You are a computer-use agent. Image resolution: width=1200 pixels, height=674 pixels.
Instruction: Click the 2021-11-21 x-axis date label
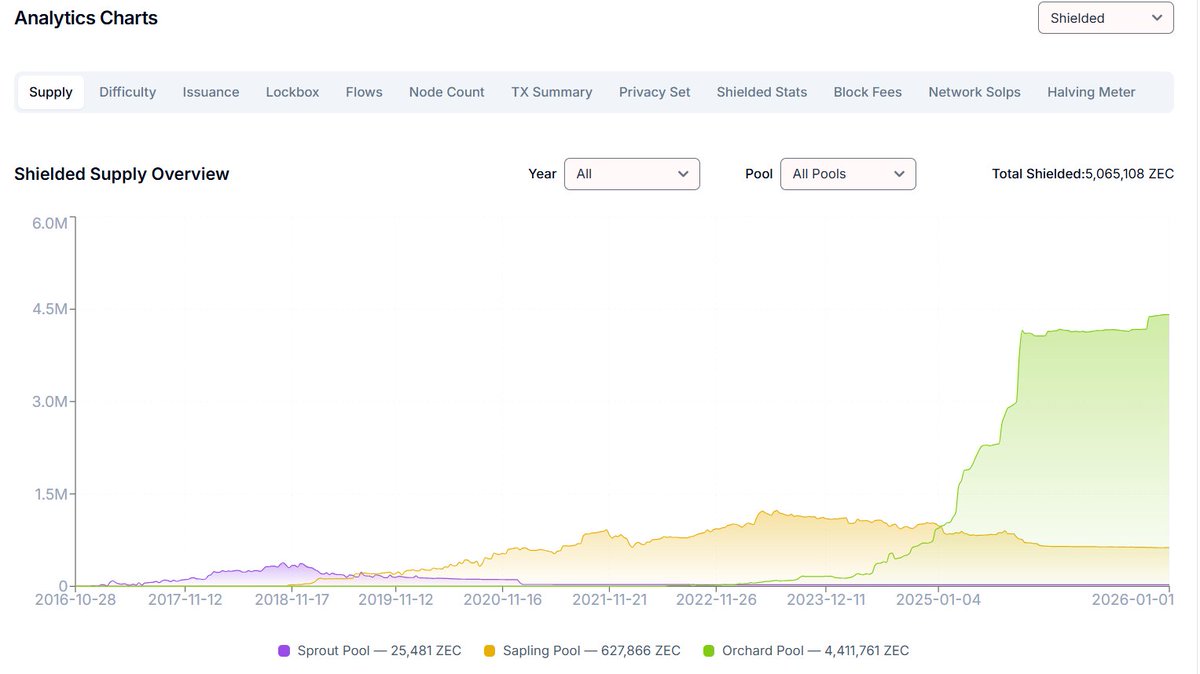(610, 600)
